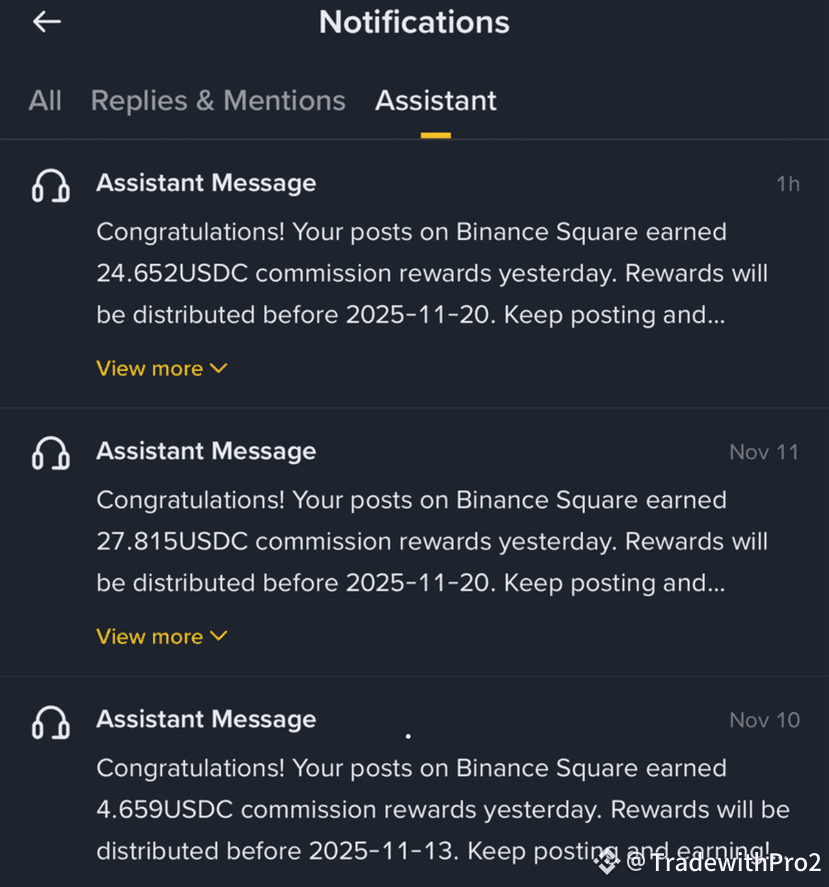Switch to the All tab
Image resolution: width=829 pixels, height=887 pixels.
(45, 100)
